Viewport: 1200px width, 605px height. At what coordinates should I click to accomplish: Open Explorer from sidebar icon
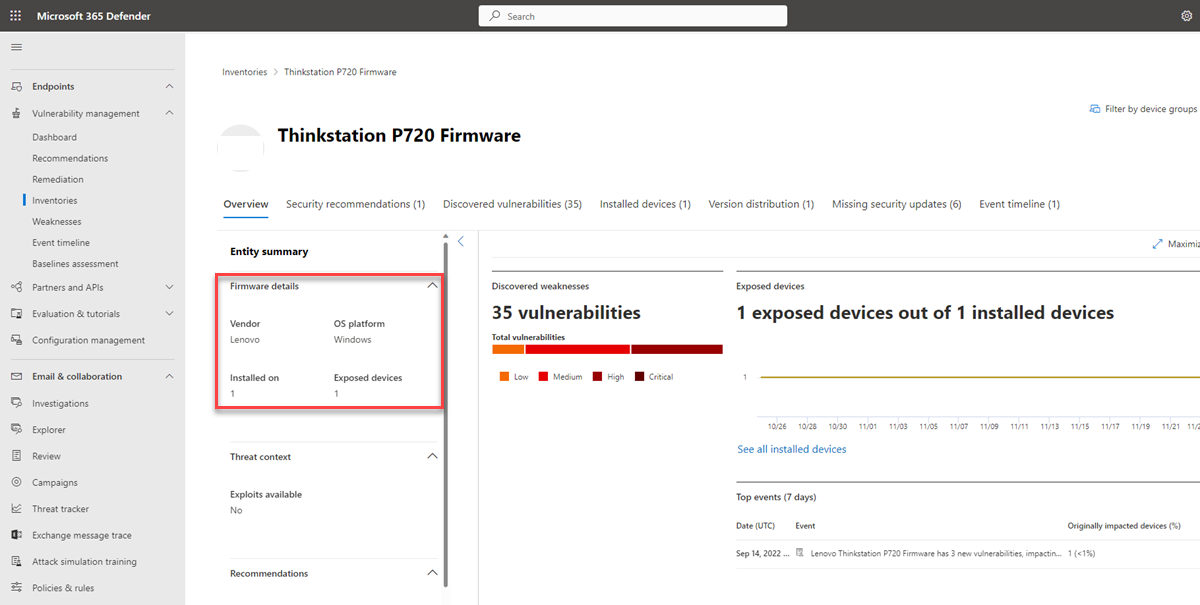click(16, 429)
